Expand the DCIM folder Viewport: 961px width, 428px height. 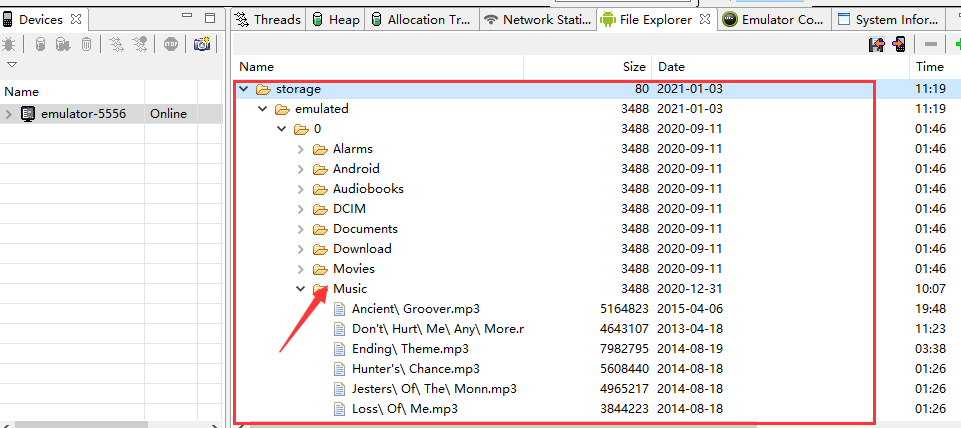(x=300, y=209)
